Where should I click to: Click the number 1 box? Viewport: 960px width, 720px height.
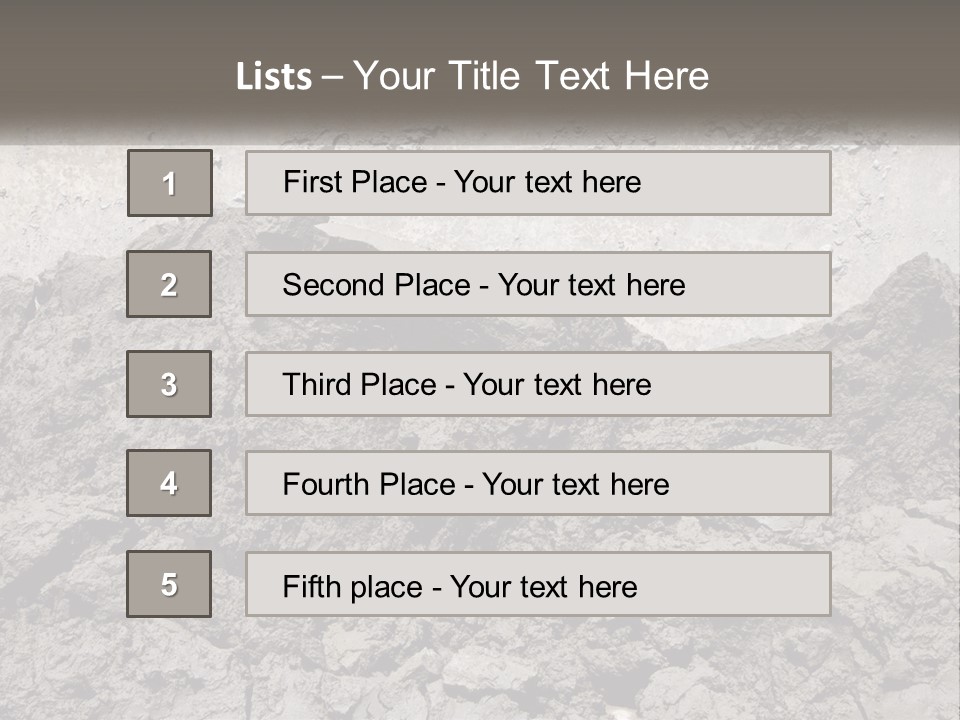[x=170, y=183]
